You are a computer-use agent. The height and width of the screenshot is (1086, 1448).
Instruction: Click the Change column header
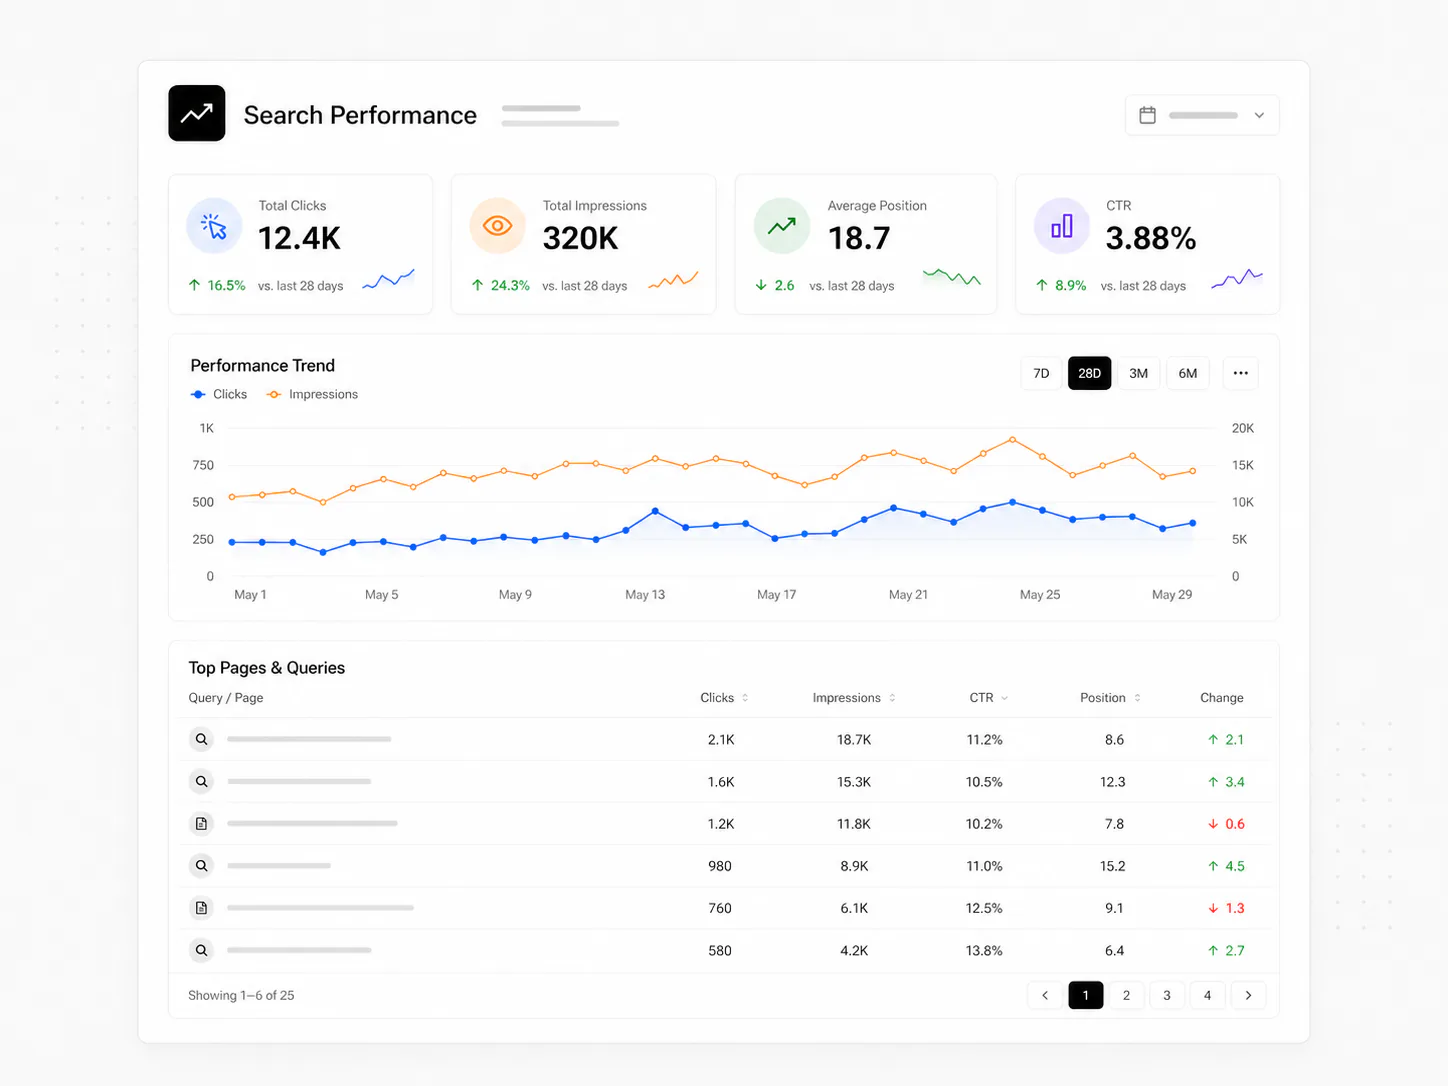click(1222, 698)
